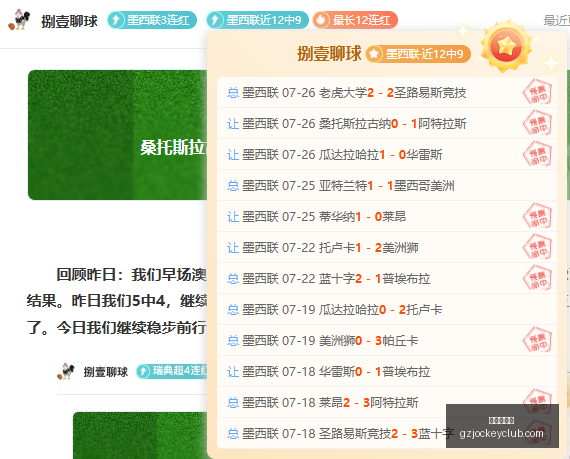570x459 pixels.
Task: Click the green match banner reading 桑托斯拉
Action: (118, 135)
